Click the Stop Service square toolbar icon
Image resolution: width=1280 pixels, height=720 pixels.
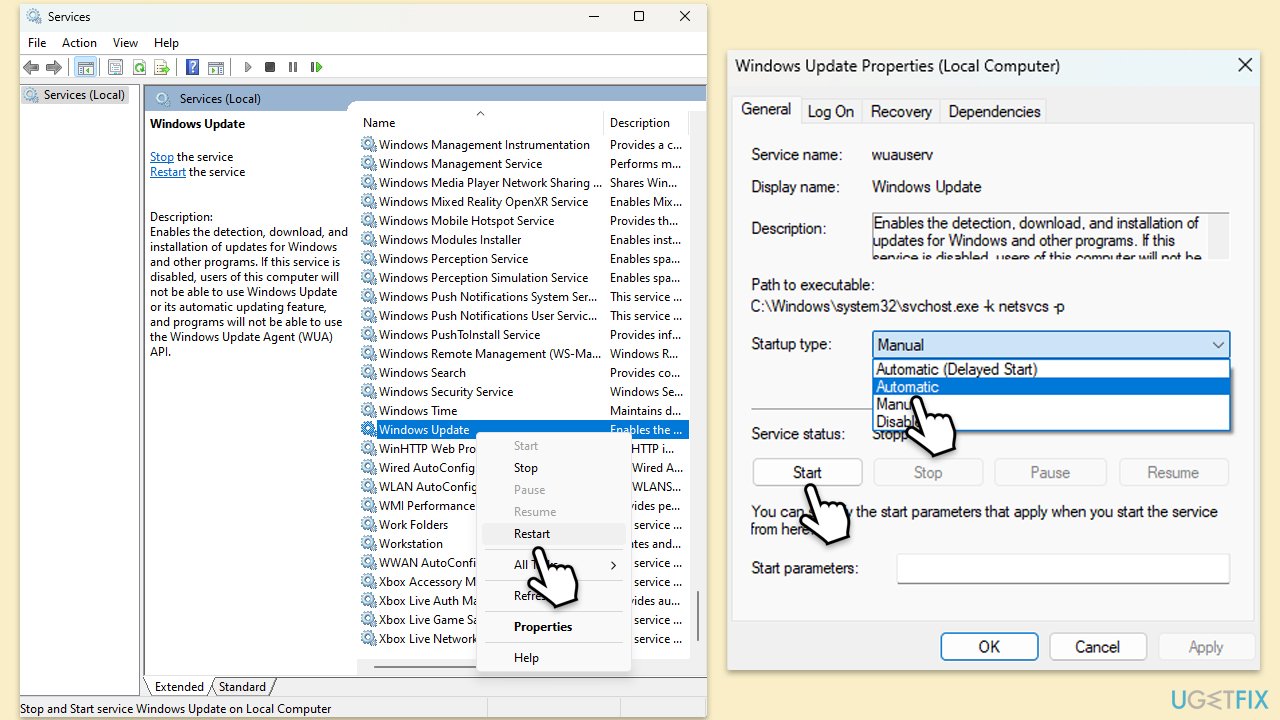click(270, 67)
